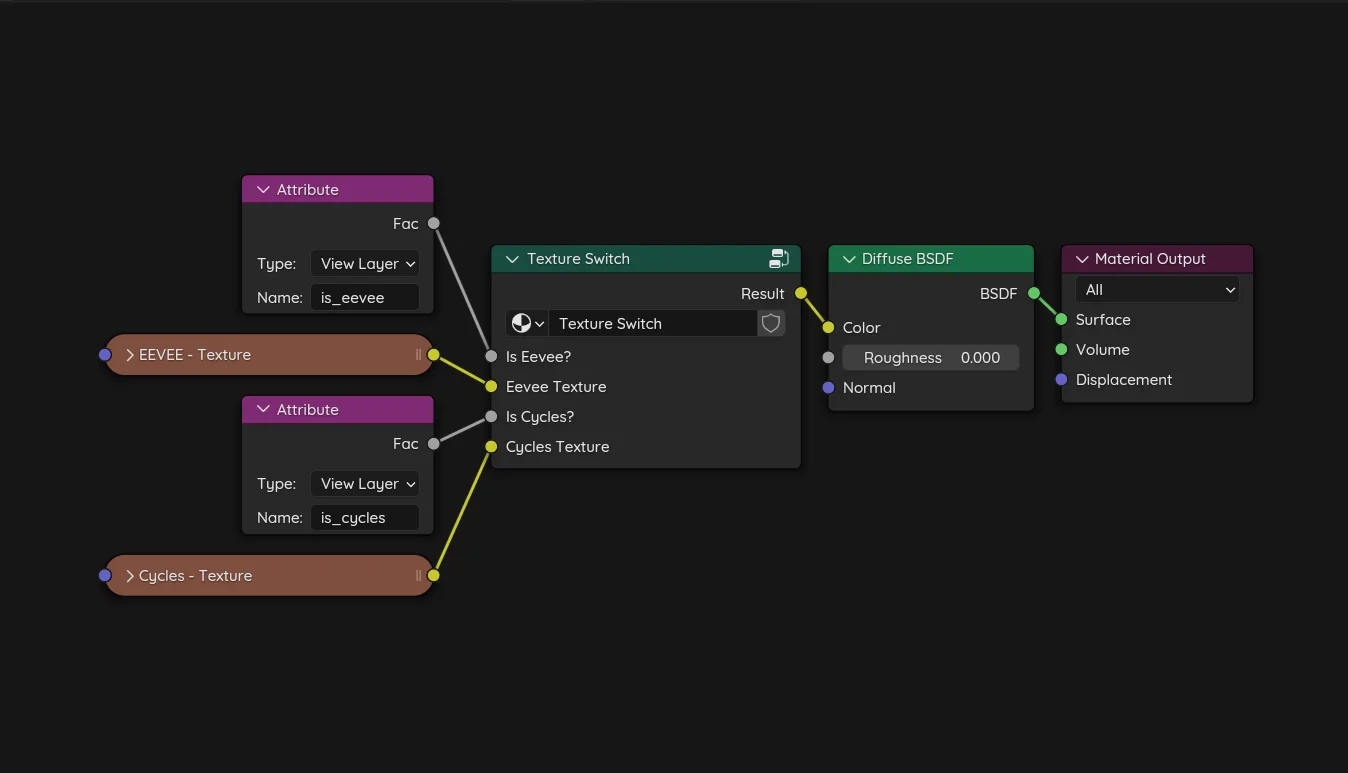The width and height of the screenshot is (1348, 773).
Task: Click the Fac output socket on is_eevee Attribute node
Action: pos(433,223)
